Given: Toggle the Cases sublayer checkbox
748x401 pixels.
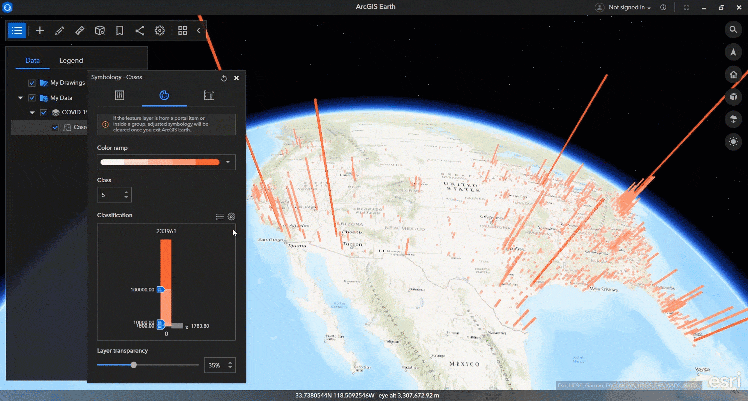Looking at the screenshot, I should pos(55,127).
